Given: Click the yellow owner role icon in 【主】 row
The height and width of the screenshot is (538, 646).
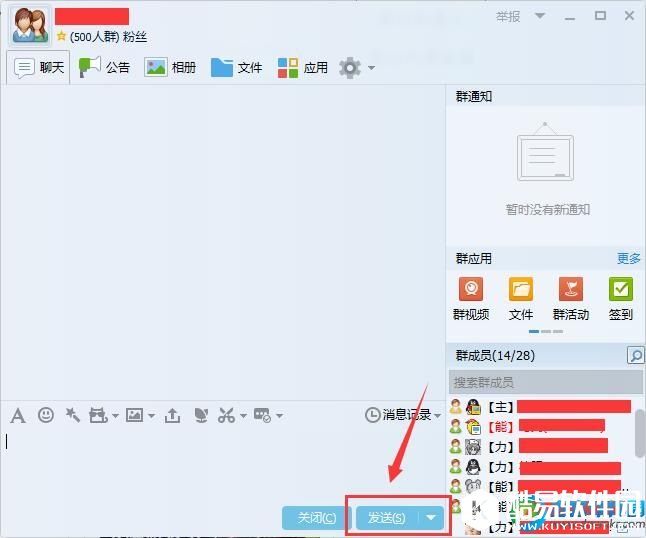Looking at the screenshot, I should (x=456, y=407).
